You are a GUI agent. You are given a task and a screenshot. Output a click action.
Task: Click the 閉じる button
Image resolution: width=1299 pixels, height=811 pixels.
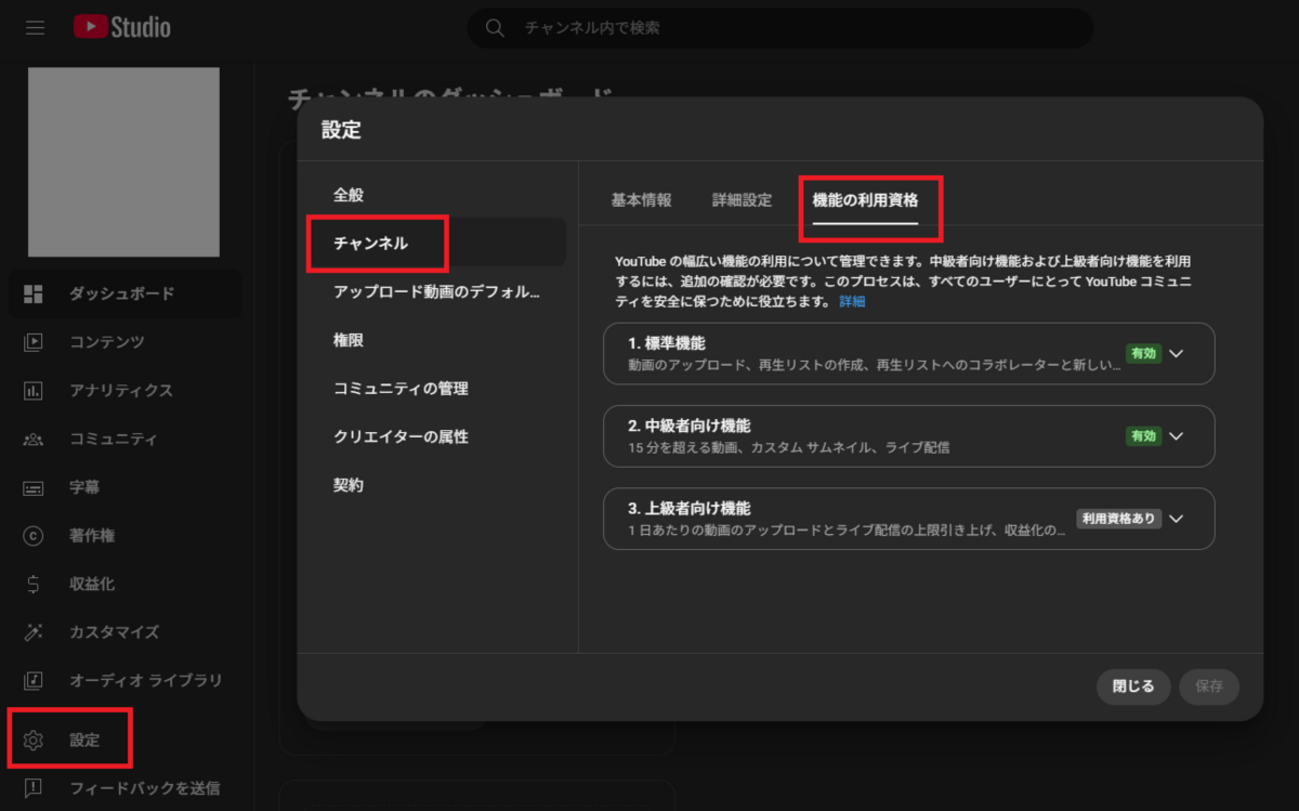coord(1133,687)
